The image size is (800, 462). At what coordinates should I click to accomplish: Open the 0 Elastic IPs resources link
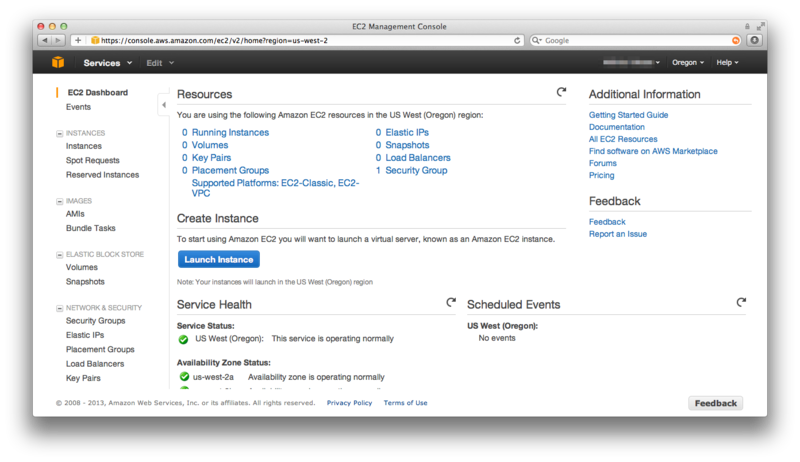(x=402, y=132)
